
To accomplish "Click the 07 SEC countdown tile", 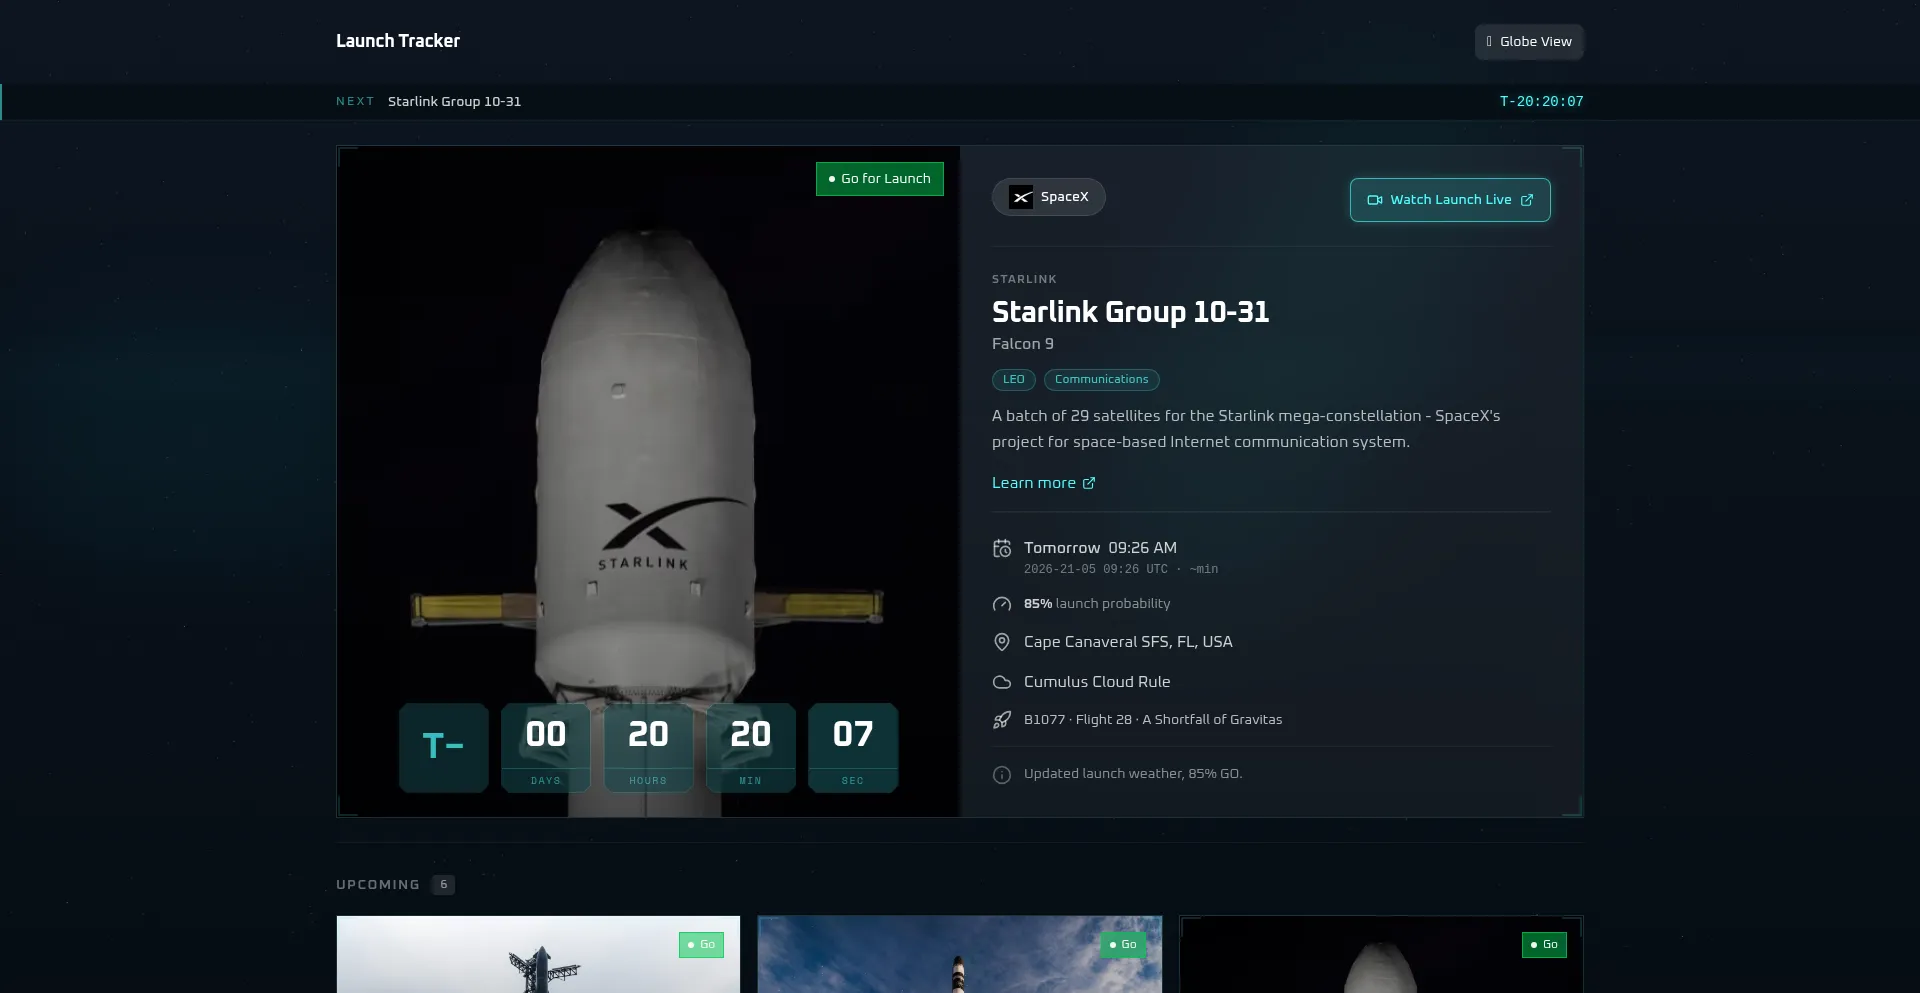I will pyautogui.click(x=853, y=748).
